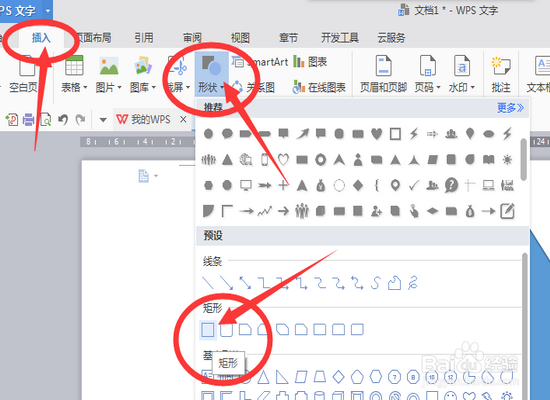
Task: Click the 水印 watermark icon
Action: pos(462,66)
